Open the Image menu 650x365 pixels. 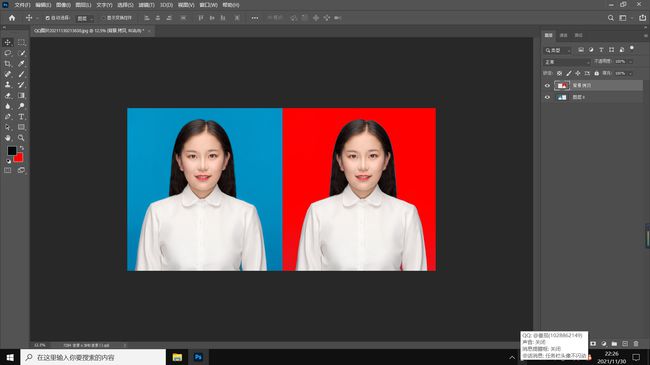[63, 5]
